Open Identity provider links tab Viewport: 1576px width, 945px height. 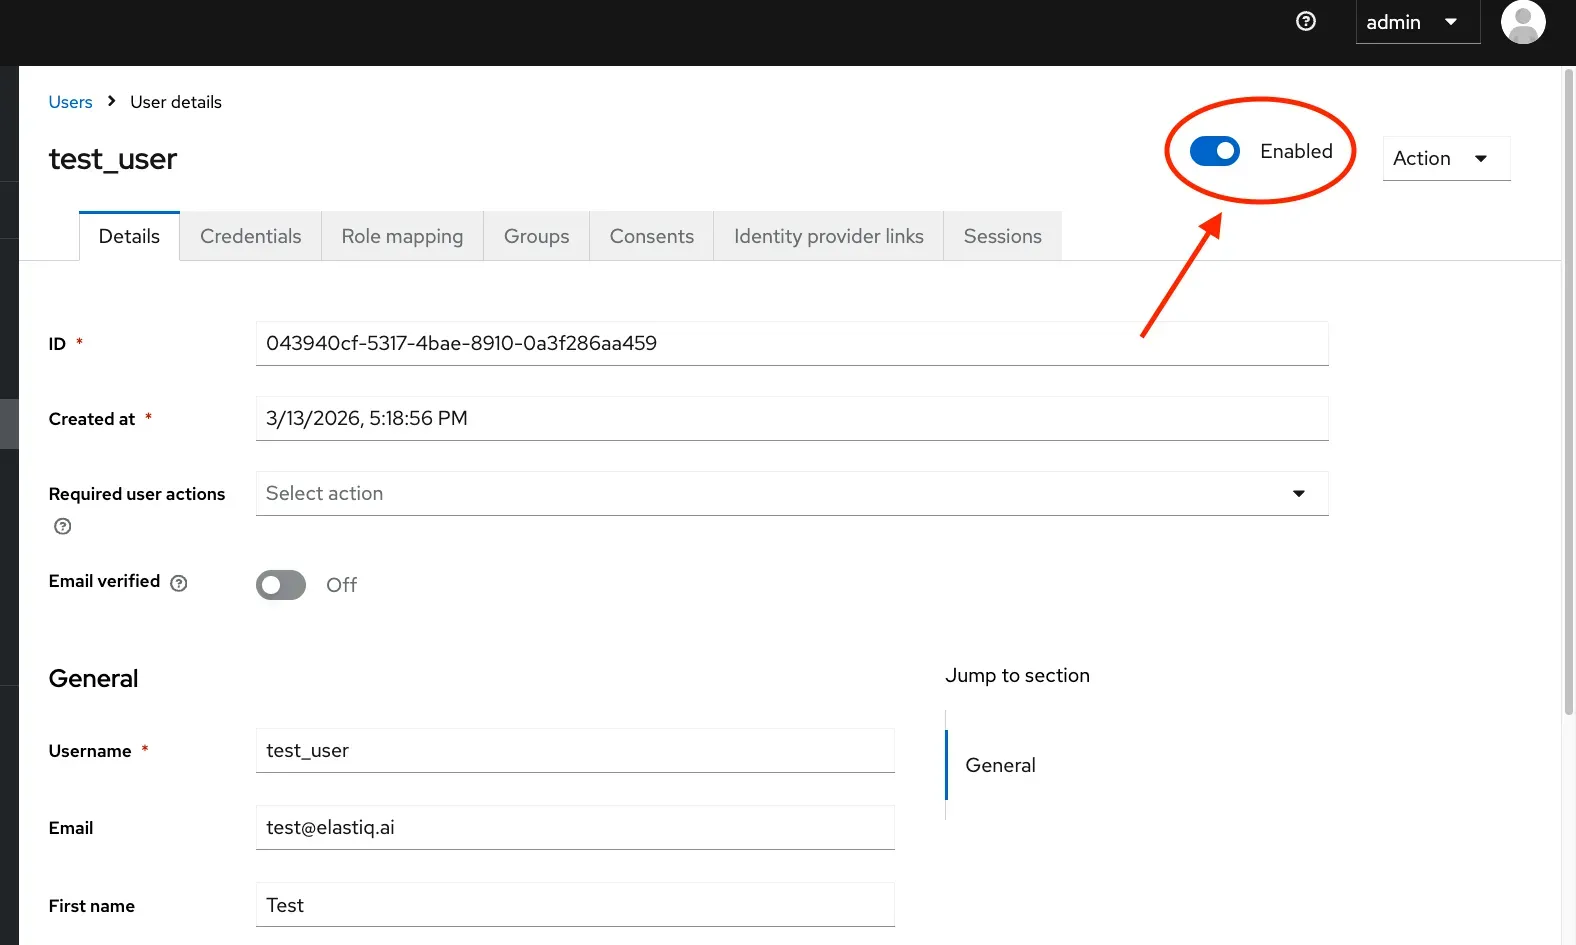(x=828, y=236)
